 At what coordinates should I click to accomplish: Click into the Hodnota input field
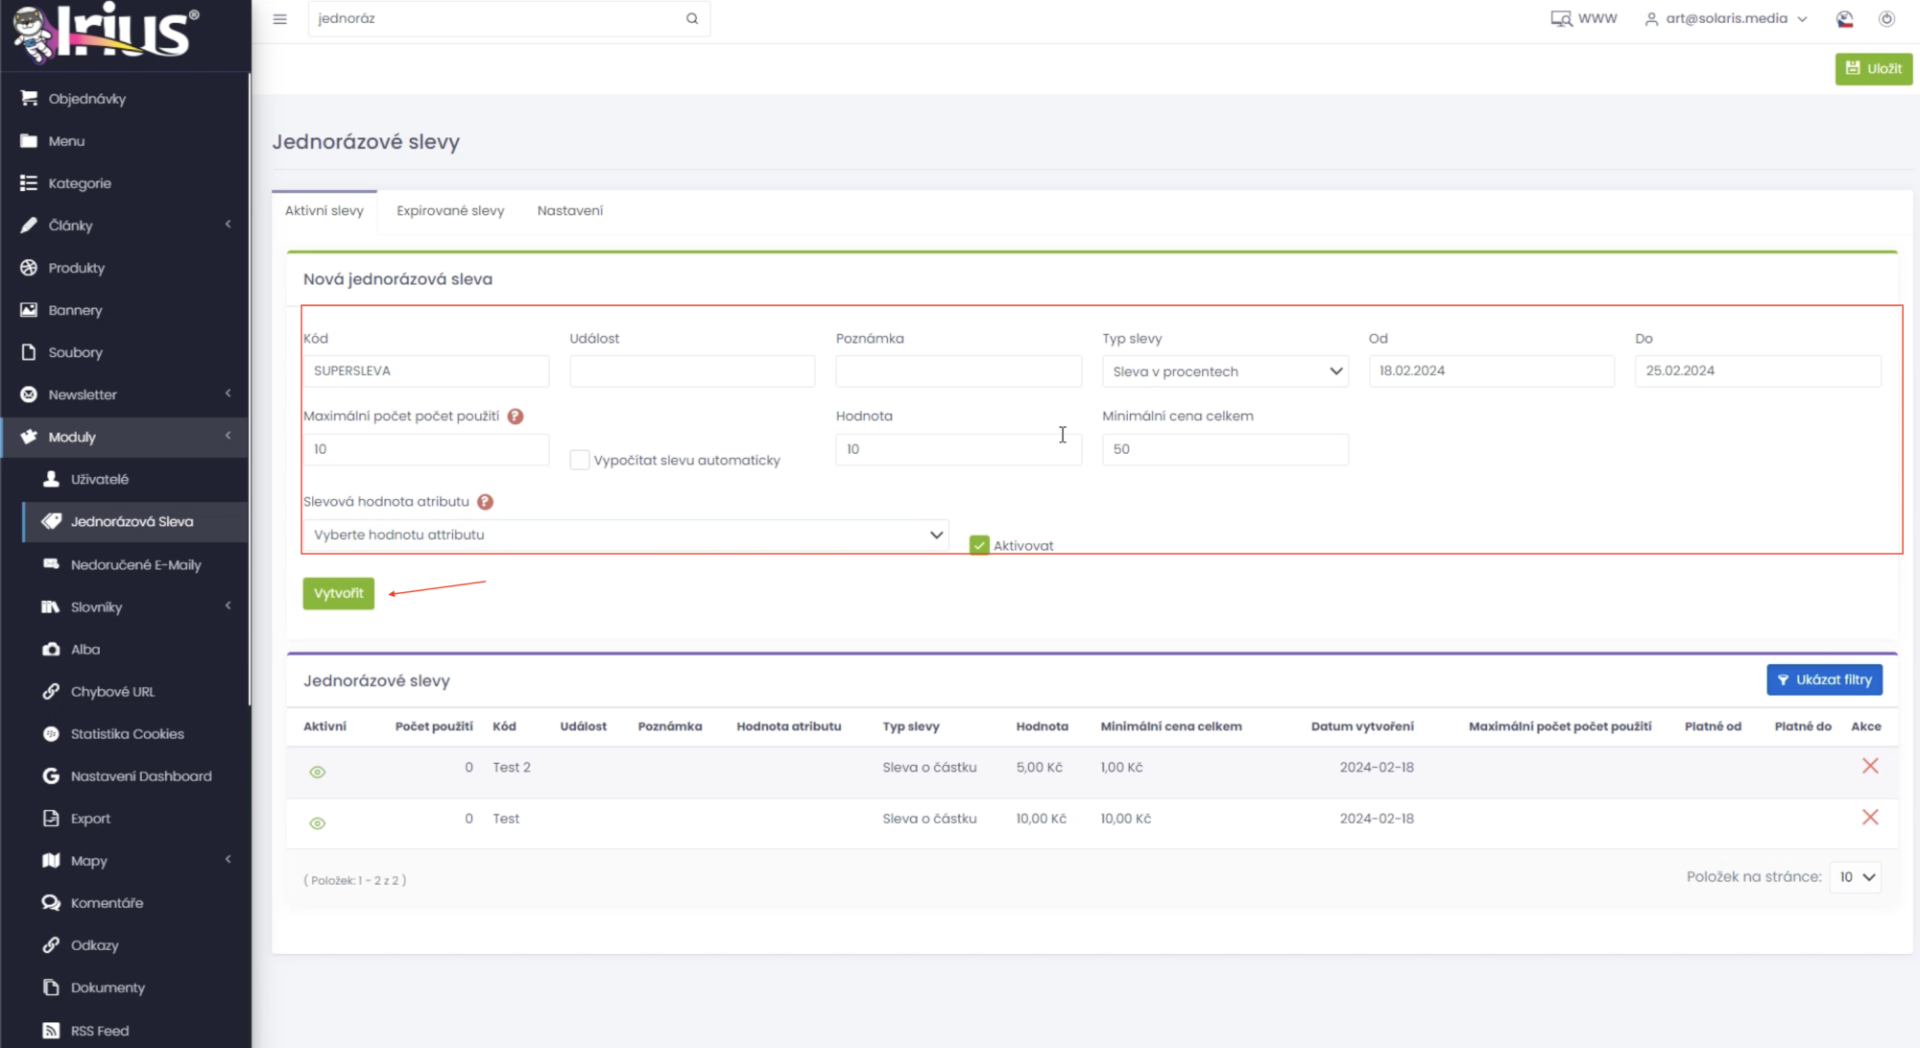pyautogui.click(x=958, y=449)
